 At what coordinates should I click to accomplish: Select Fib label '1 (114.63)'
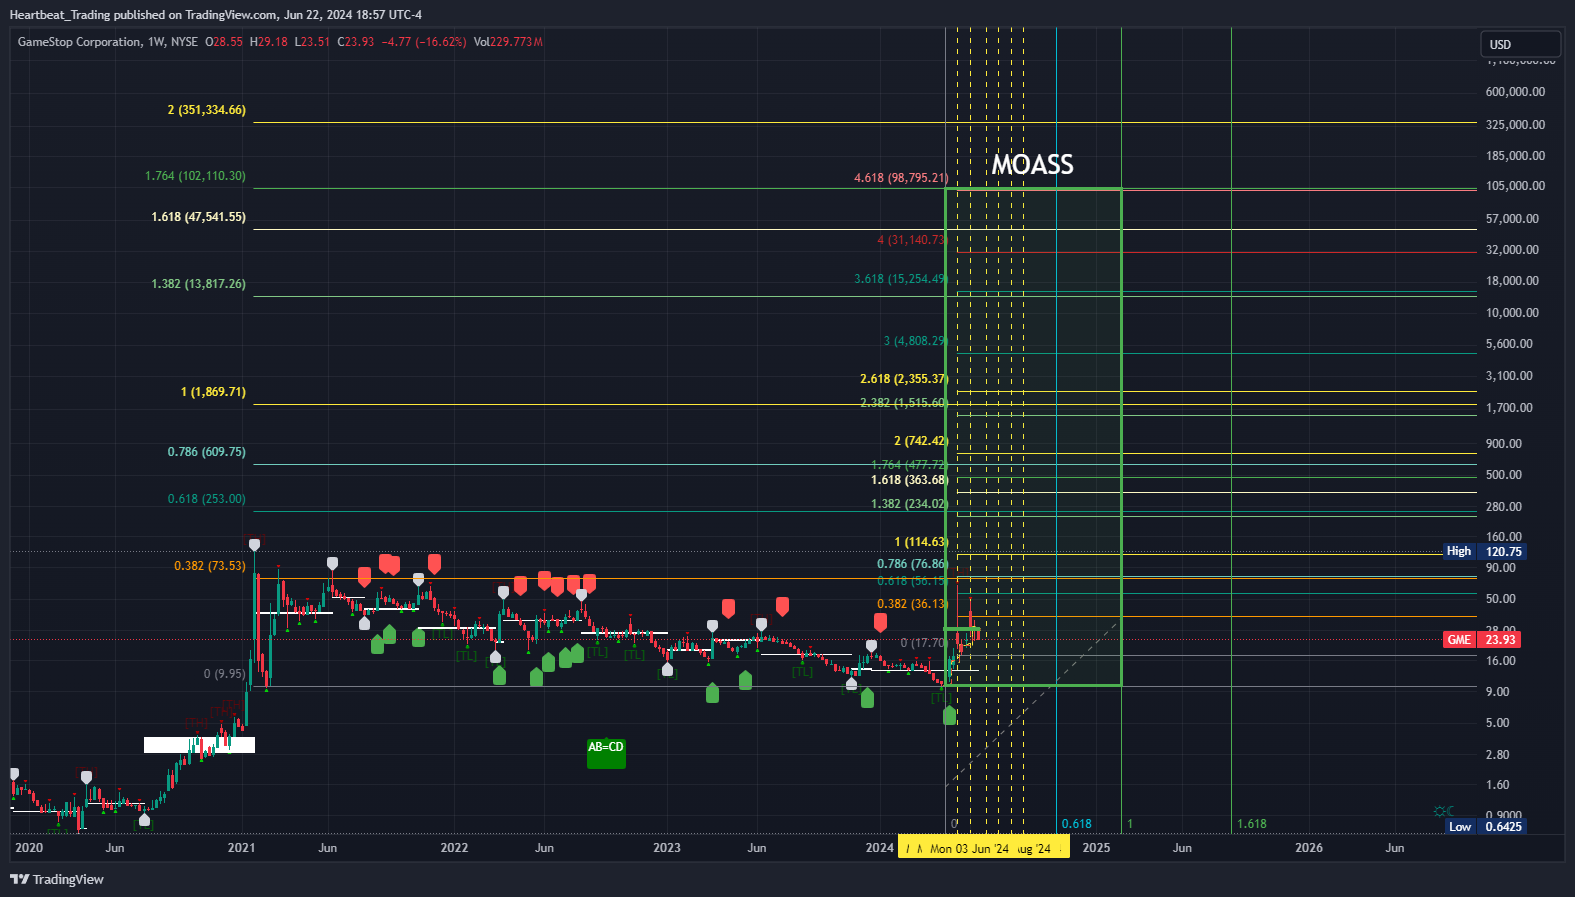pos(919,542)
